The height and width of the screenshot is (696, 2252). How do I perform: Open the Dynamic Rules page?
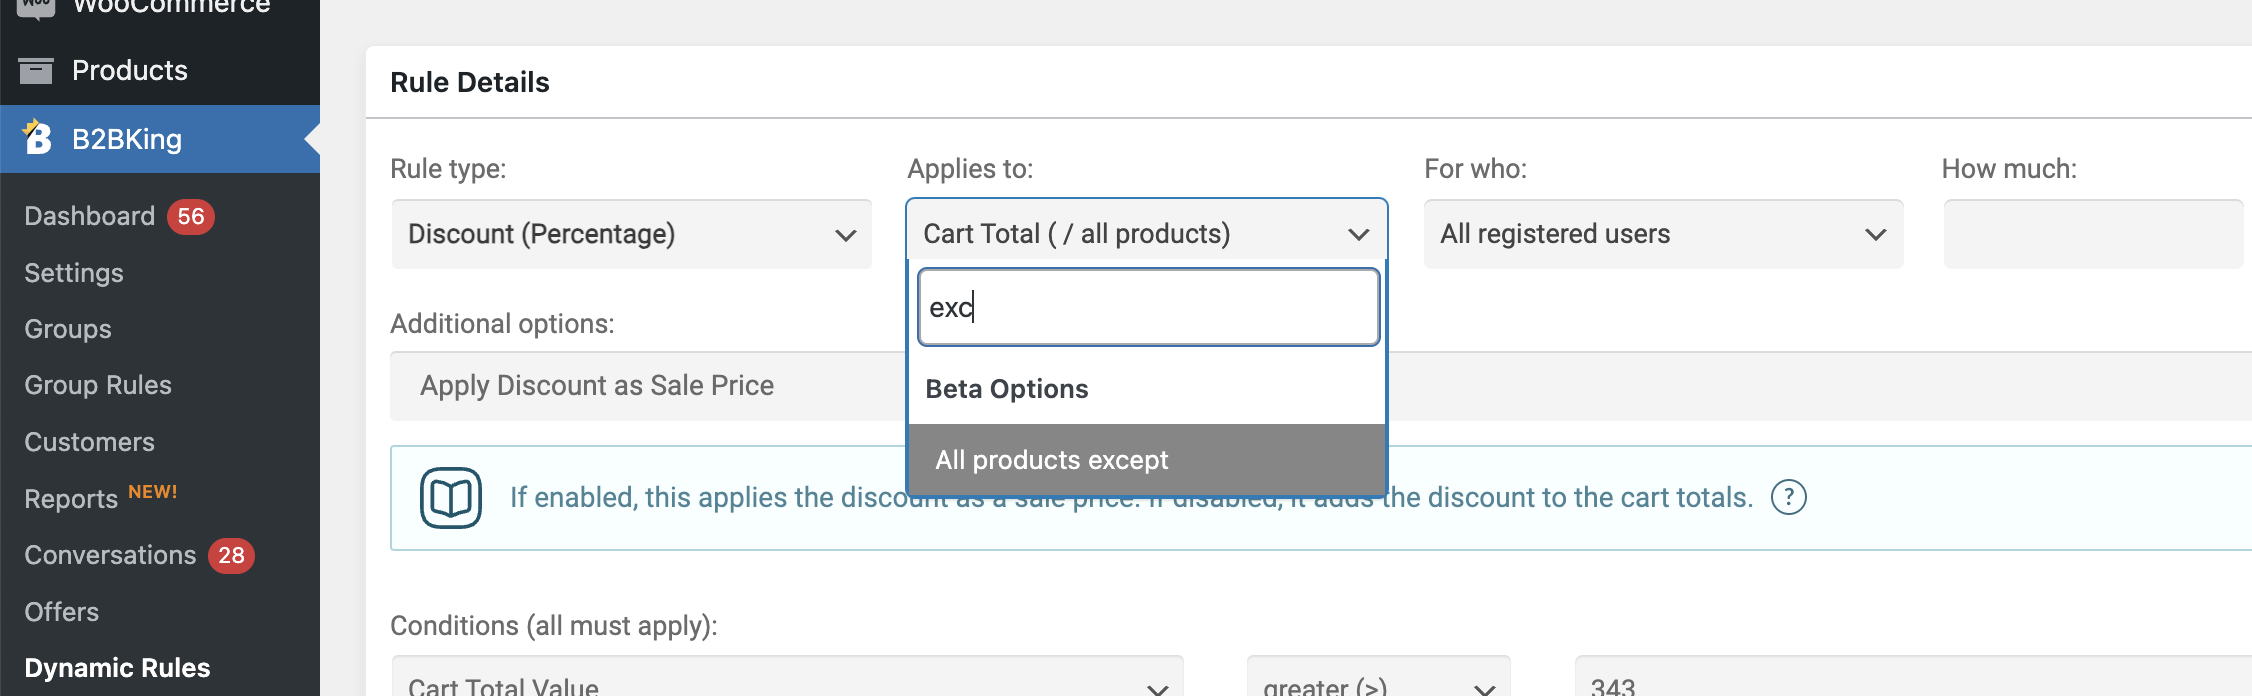point(117,668)
